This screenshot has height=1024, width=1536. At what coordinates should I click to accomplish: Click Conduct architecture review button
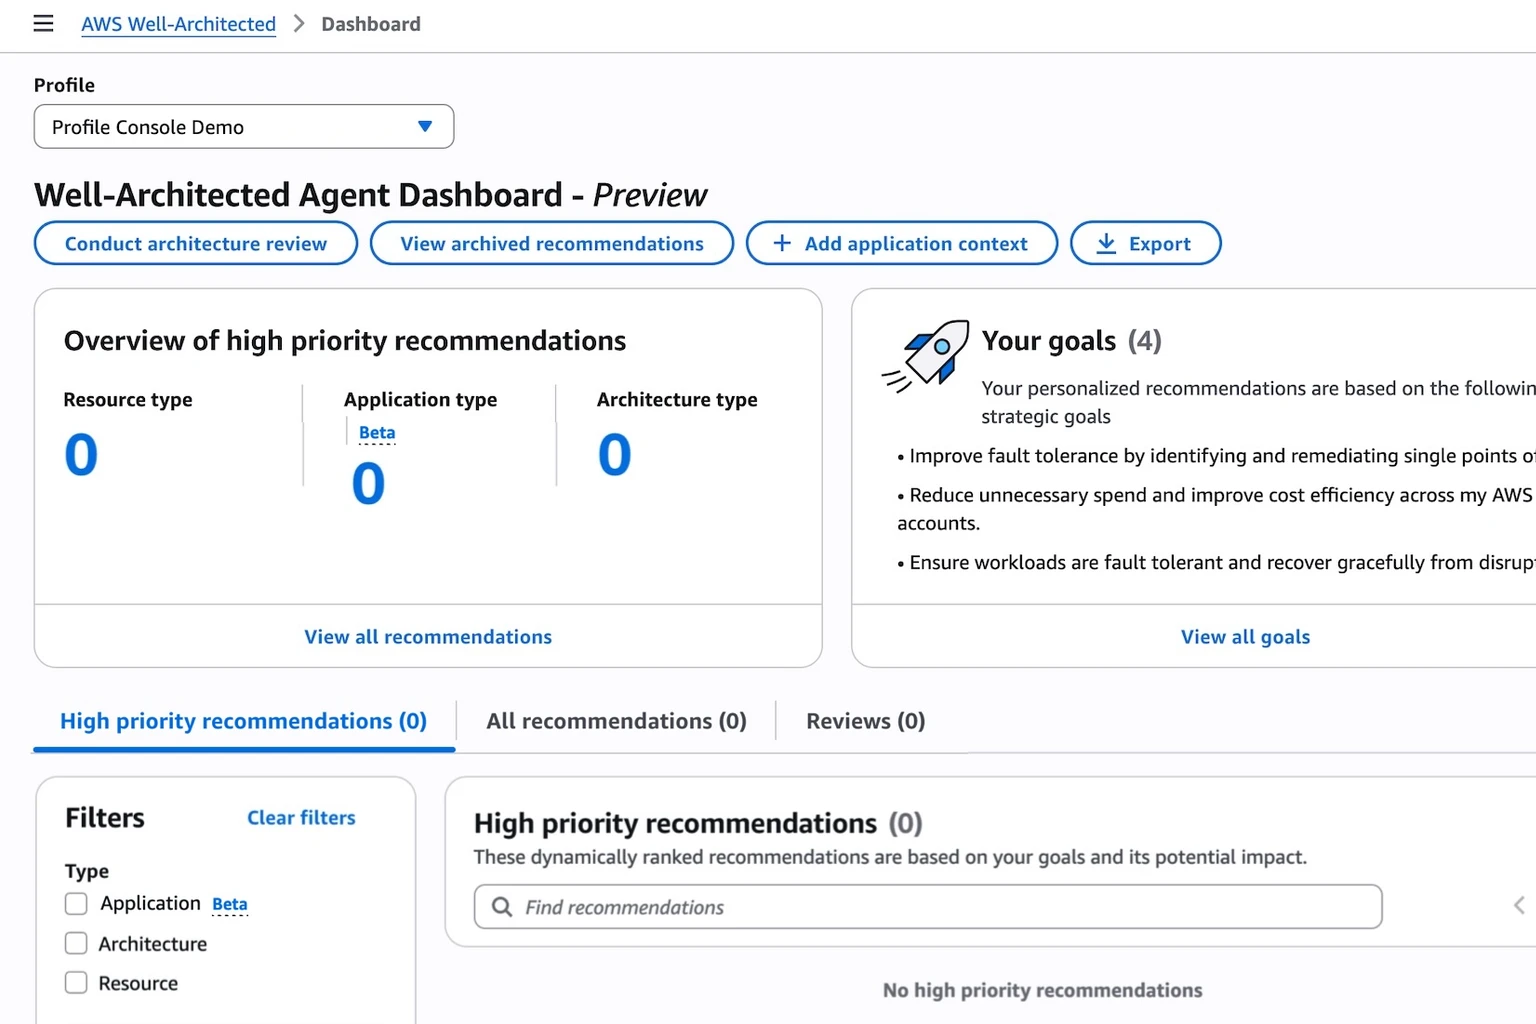(x=196, y=243)
